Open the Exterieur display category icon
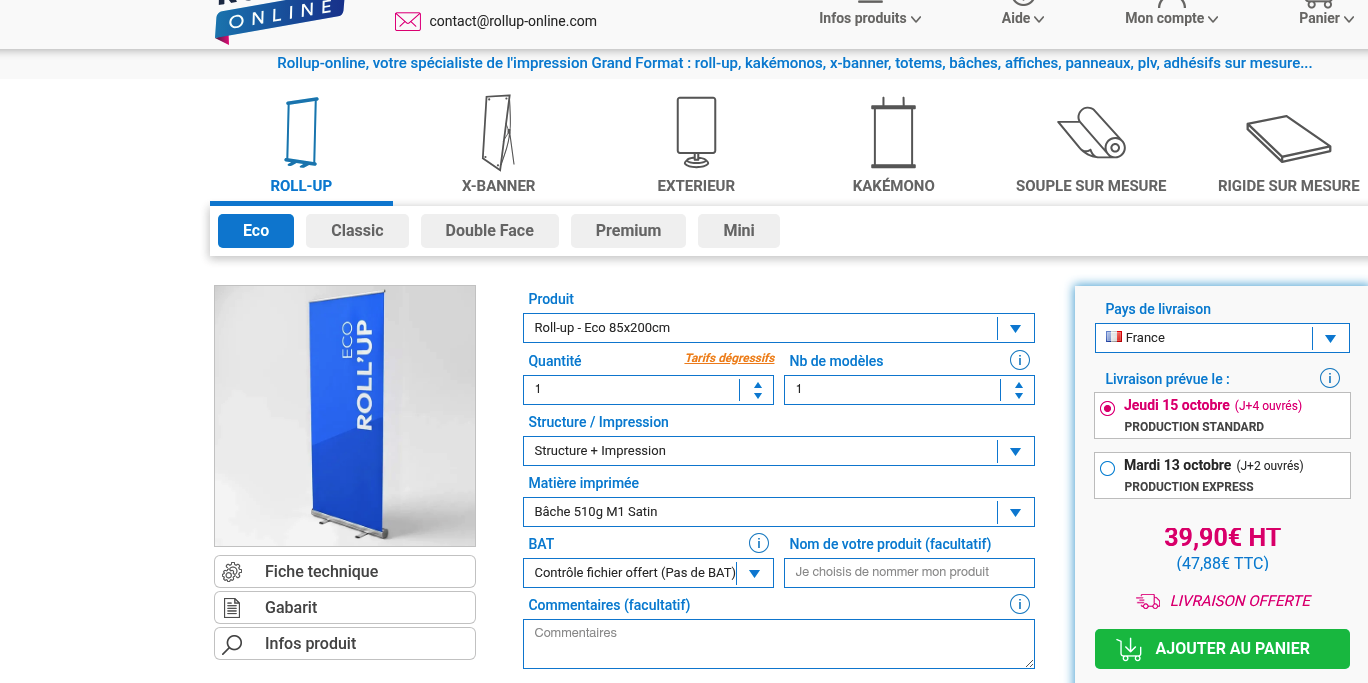The width and height of the screenshot is (1368, 683). click(x=696, y=132)
